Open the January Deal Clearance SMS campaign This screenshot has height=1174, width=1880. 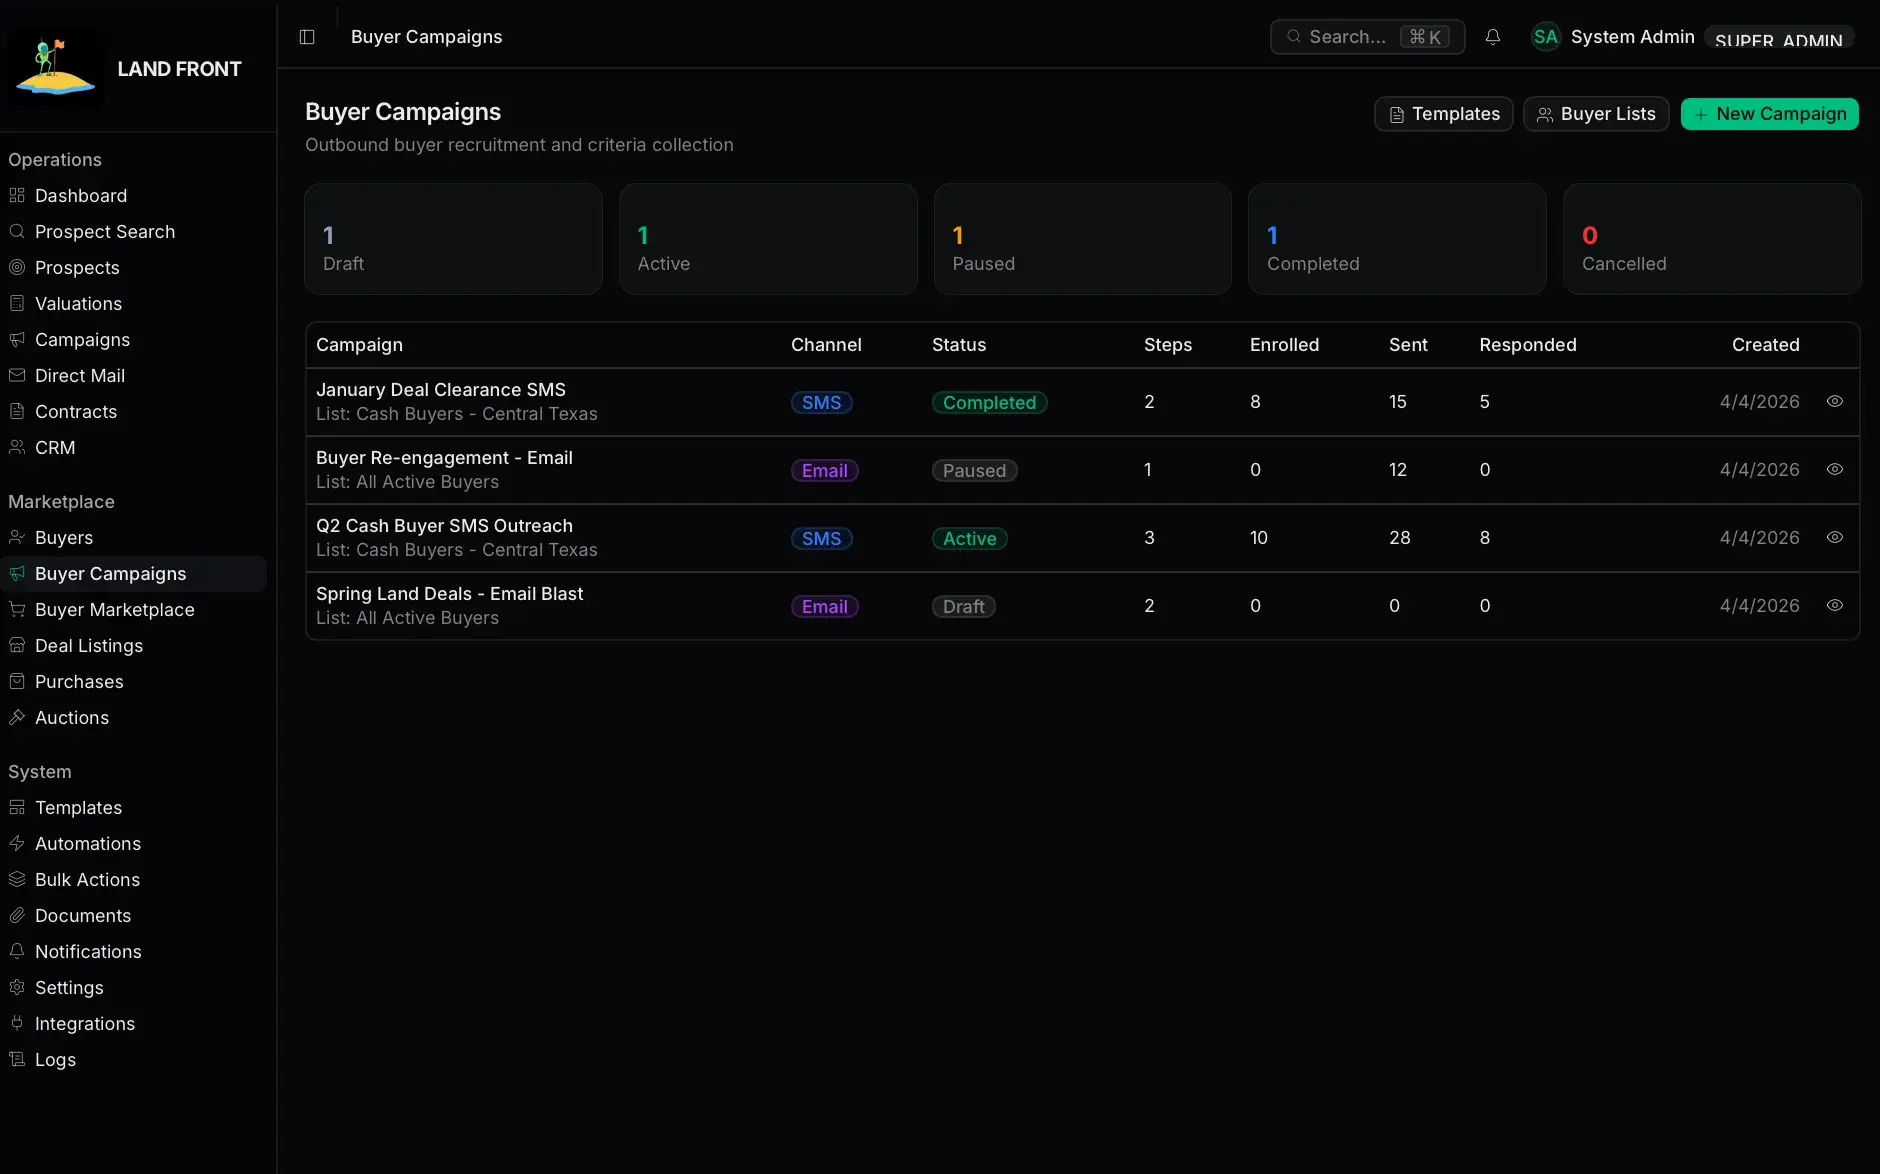[x=441, y=390]
